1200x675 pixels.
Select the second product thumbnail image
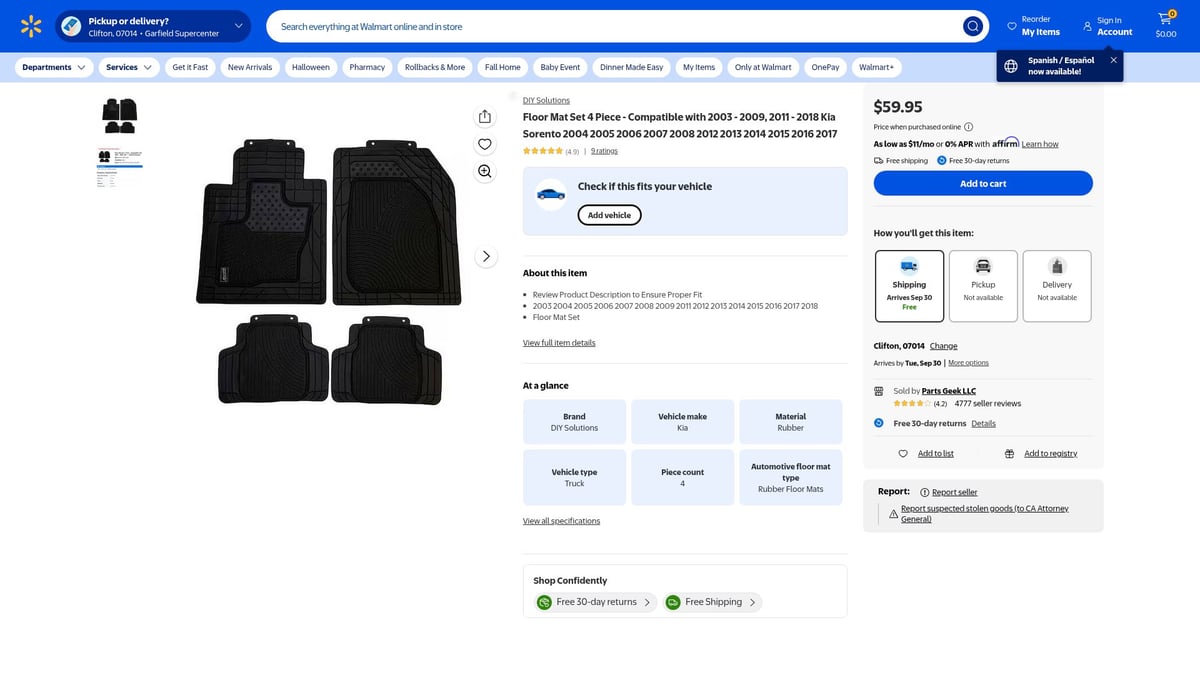tap(120, 166)
